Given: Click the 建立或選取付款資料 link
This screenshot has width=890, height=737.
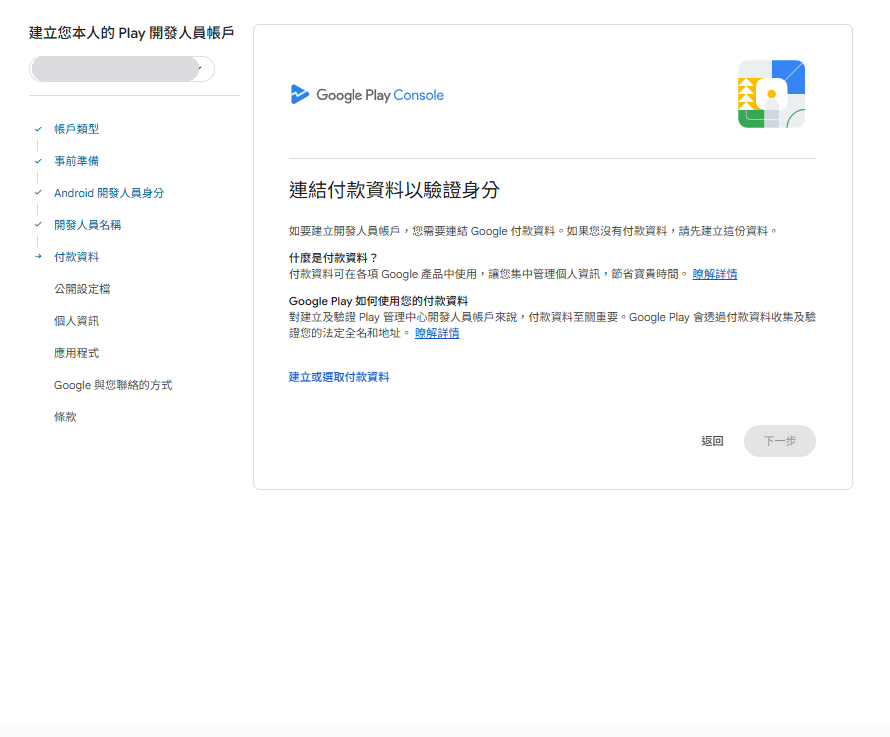Looking at the screenshot, I should point(339,377).
